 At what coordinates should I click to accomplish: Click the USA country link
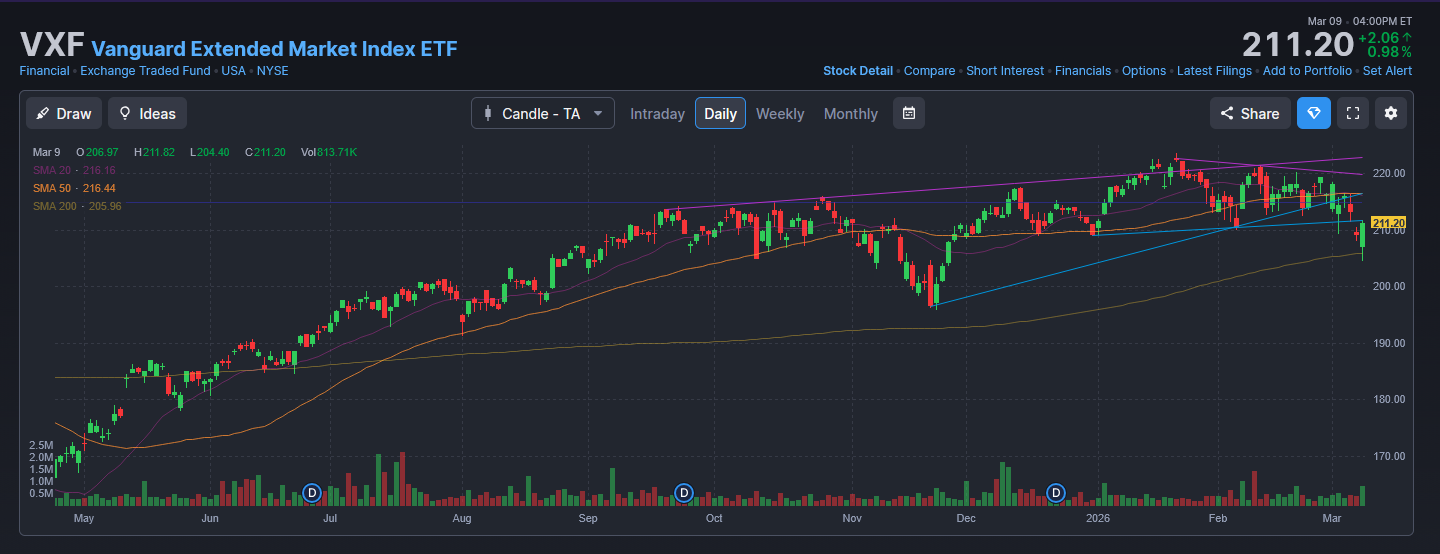(233, 71)
